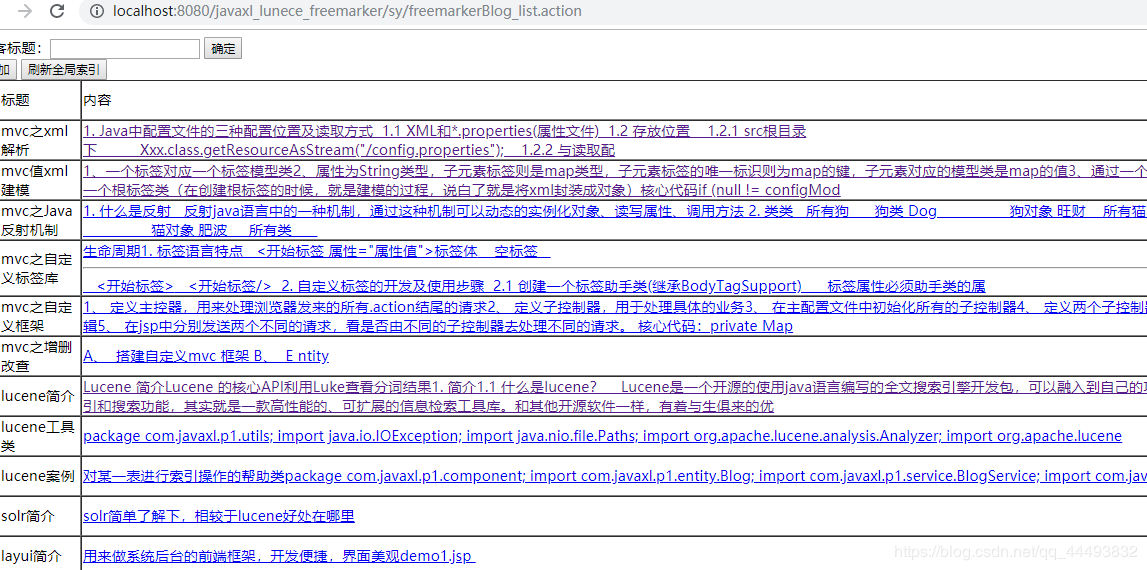Open the site information icon beside the URL
Viewport: 1147px width, 570px height.
(96, 11)
